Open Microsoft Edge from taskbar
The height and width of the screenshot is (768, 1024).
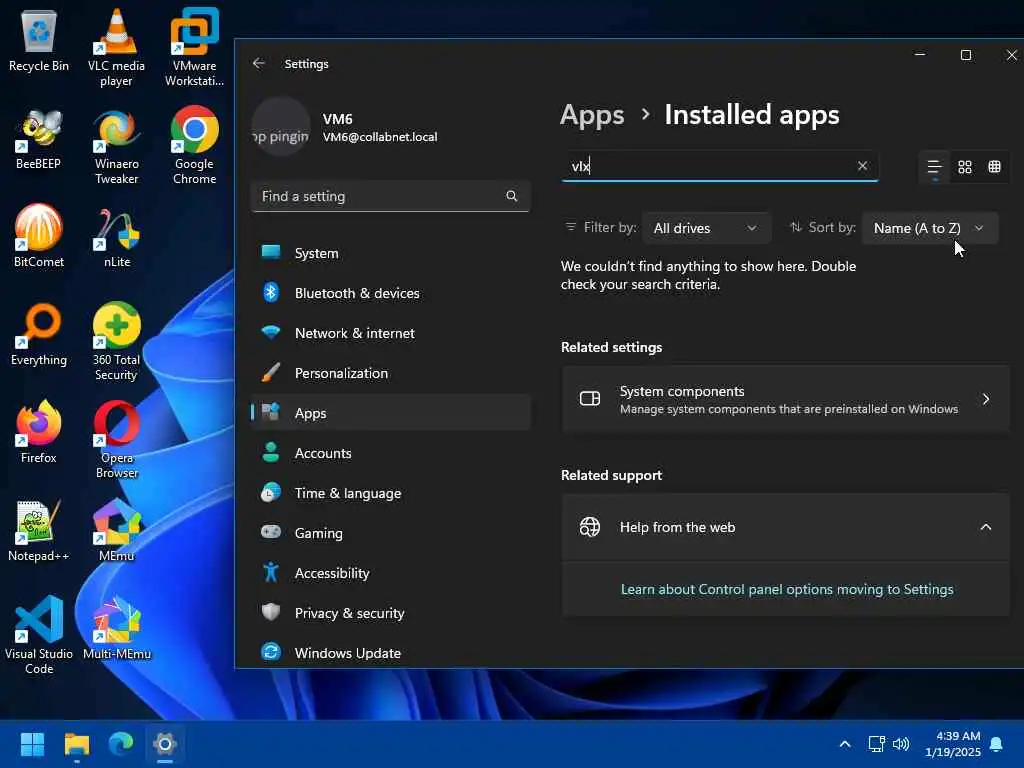click(x=121, y=743)
